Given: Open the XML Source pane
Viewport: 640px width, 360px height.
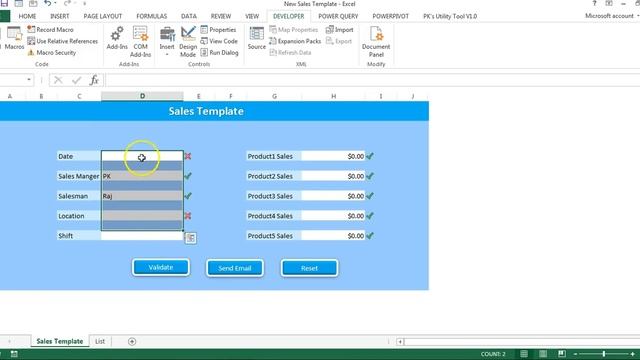Looking at the screenshot, I should tap(257, 38).
